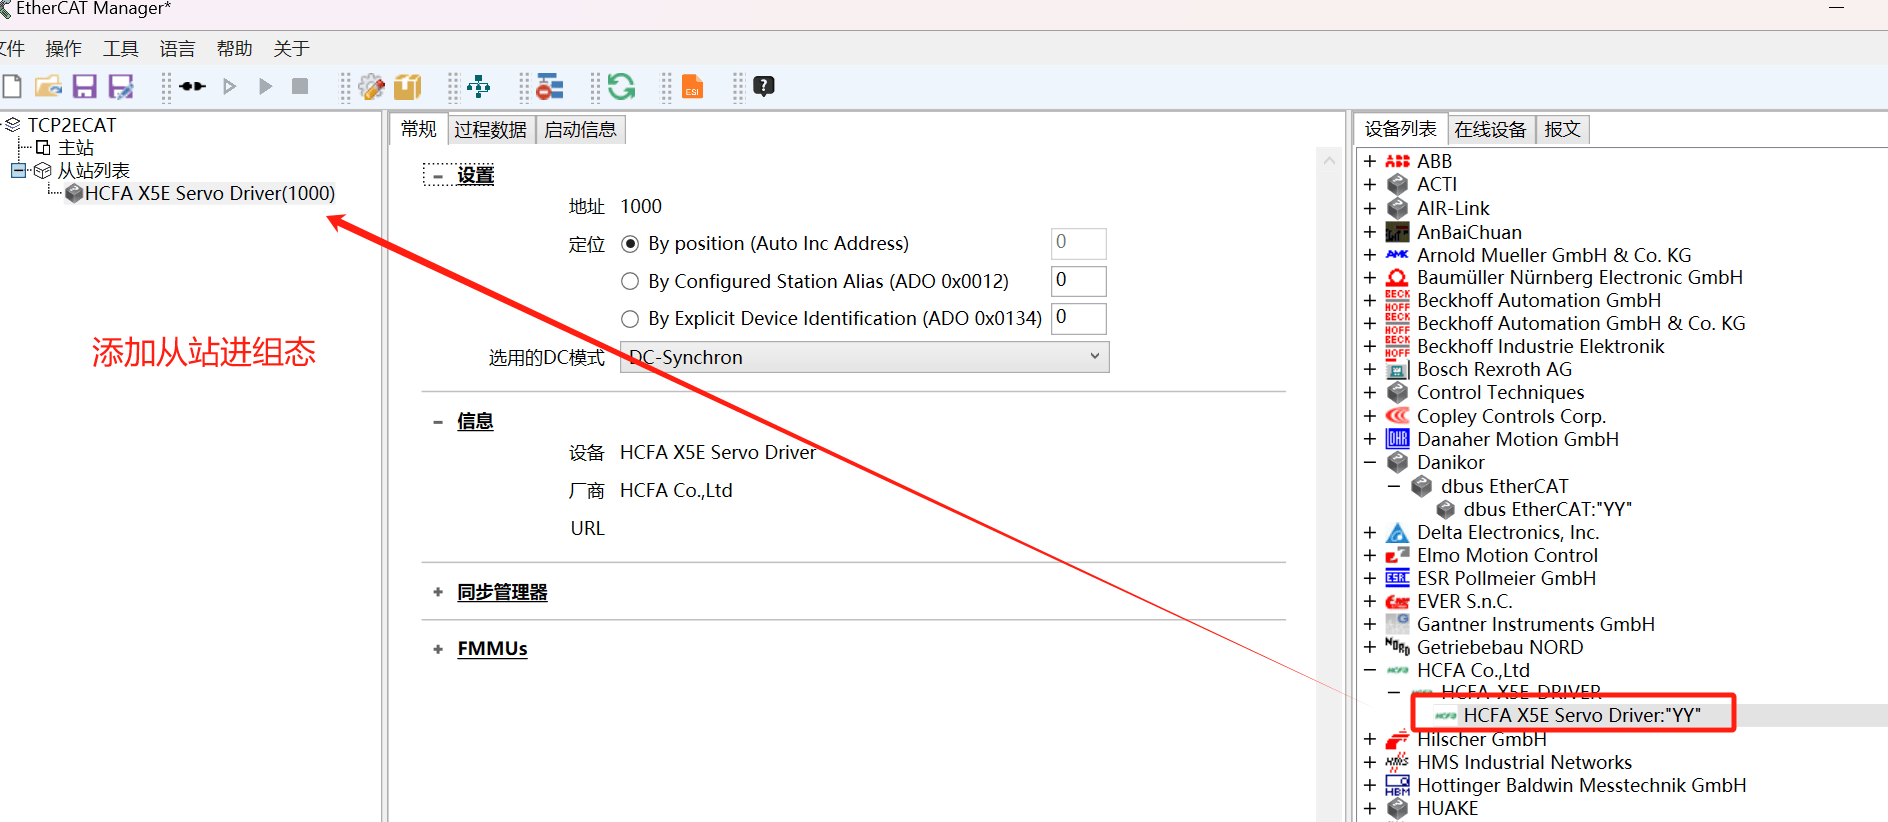The image size is (1888, 822).
Task: Expand Delta Electronics, Inc. node
Action: (1370, 532)
